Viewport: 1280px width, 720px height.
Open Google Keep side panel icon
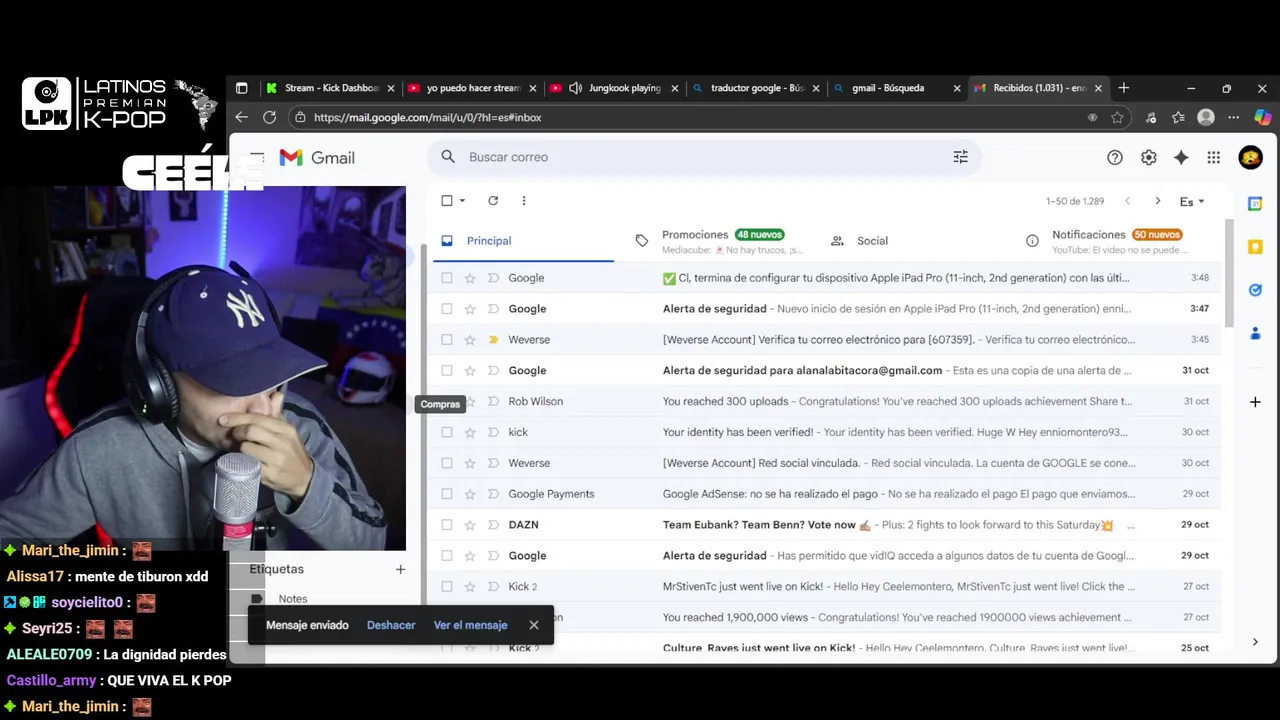coord(1255,247)
